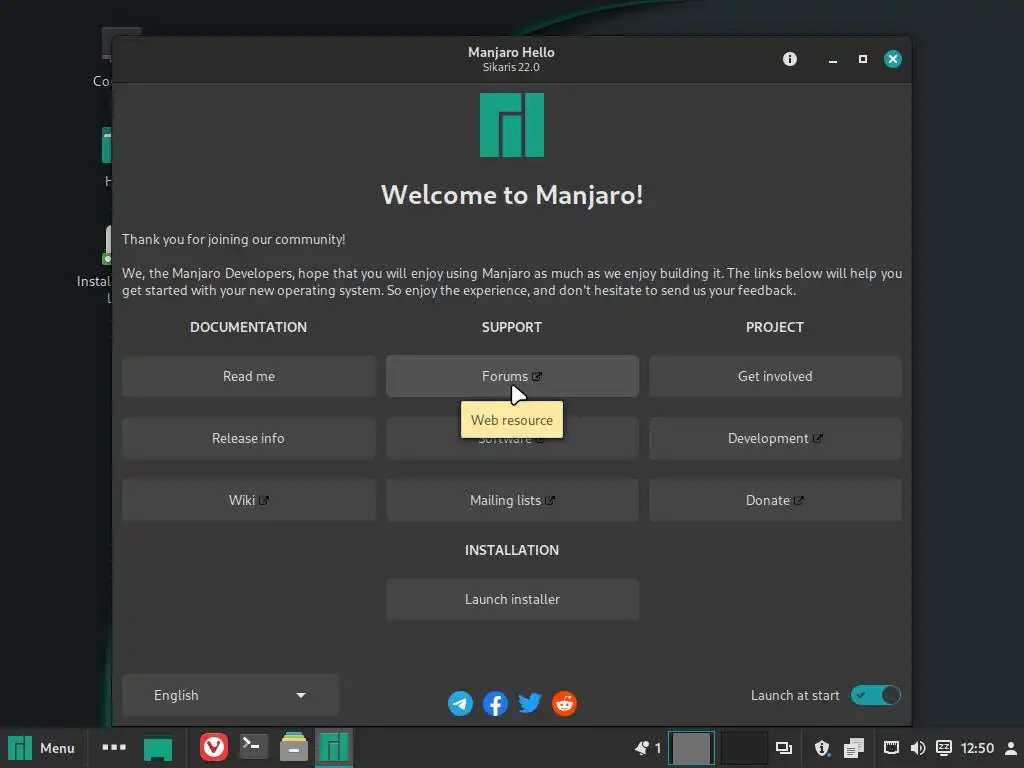The width and height of the screenshot is (1024, 768).
Task: Close the Manjaro Hello window
Action: coord(893,59)
